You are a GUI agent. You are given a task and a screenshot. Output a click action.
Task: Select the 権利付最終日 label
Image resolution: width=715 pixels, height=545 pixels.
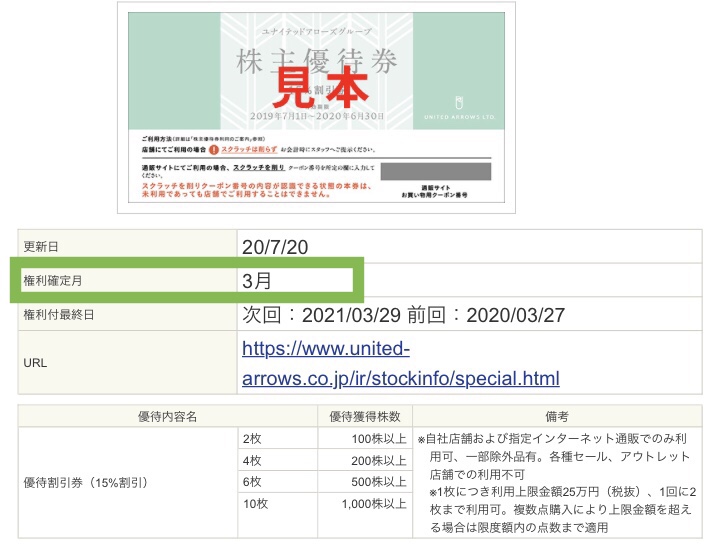59,315
